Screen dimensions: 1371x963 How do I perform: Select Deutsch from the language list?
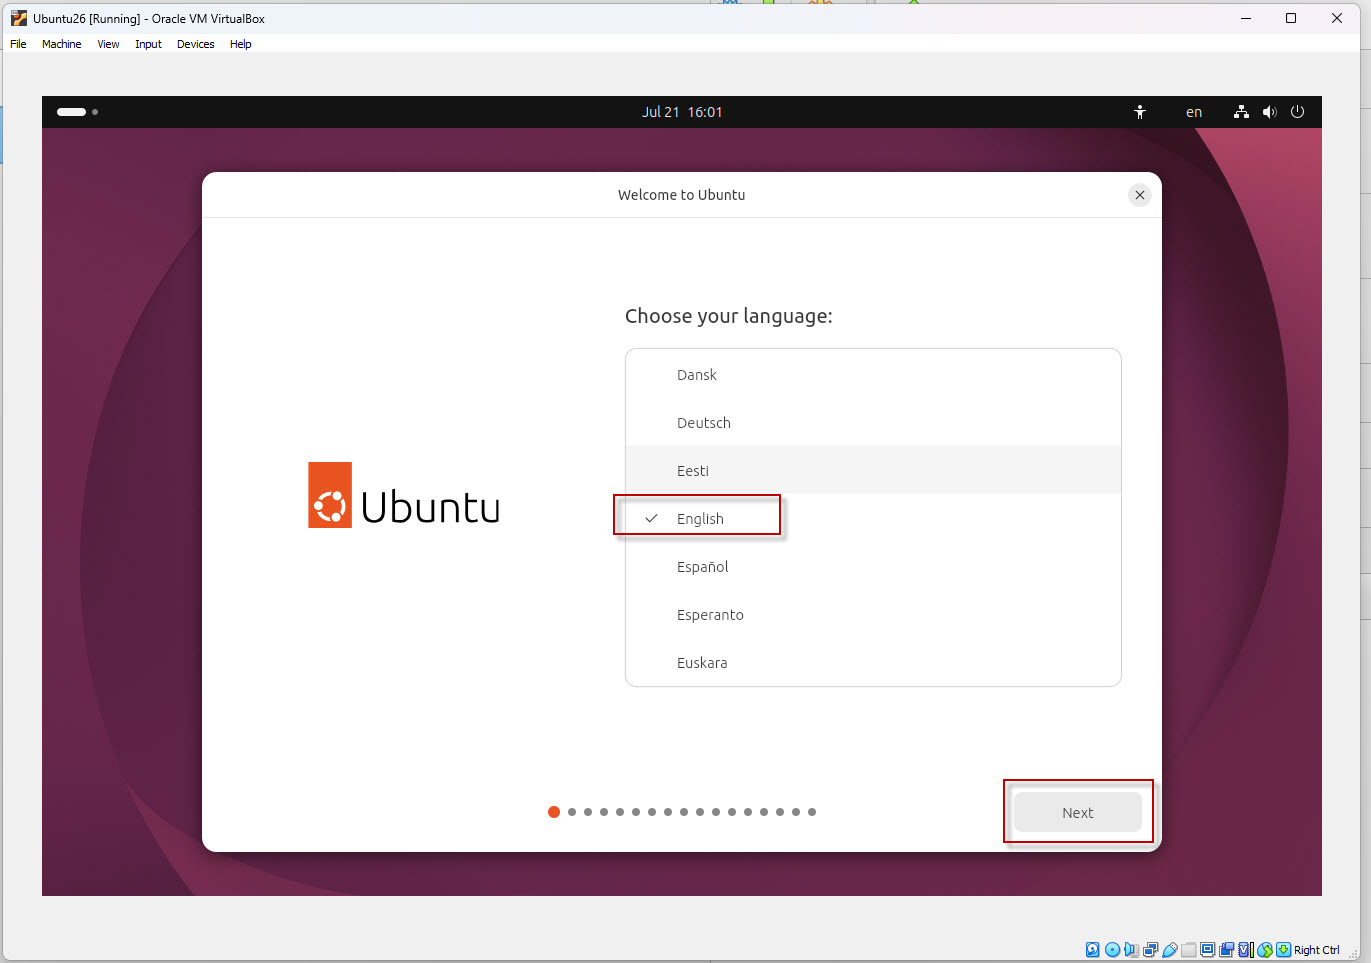click(x=873, y=422)
